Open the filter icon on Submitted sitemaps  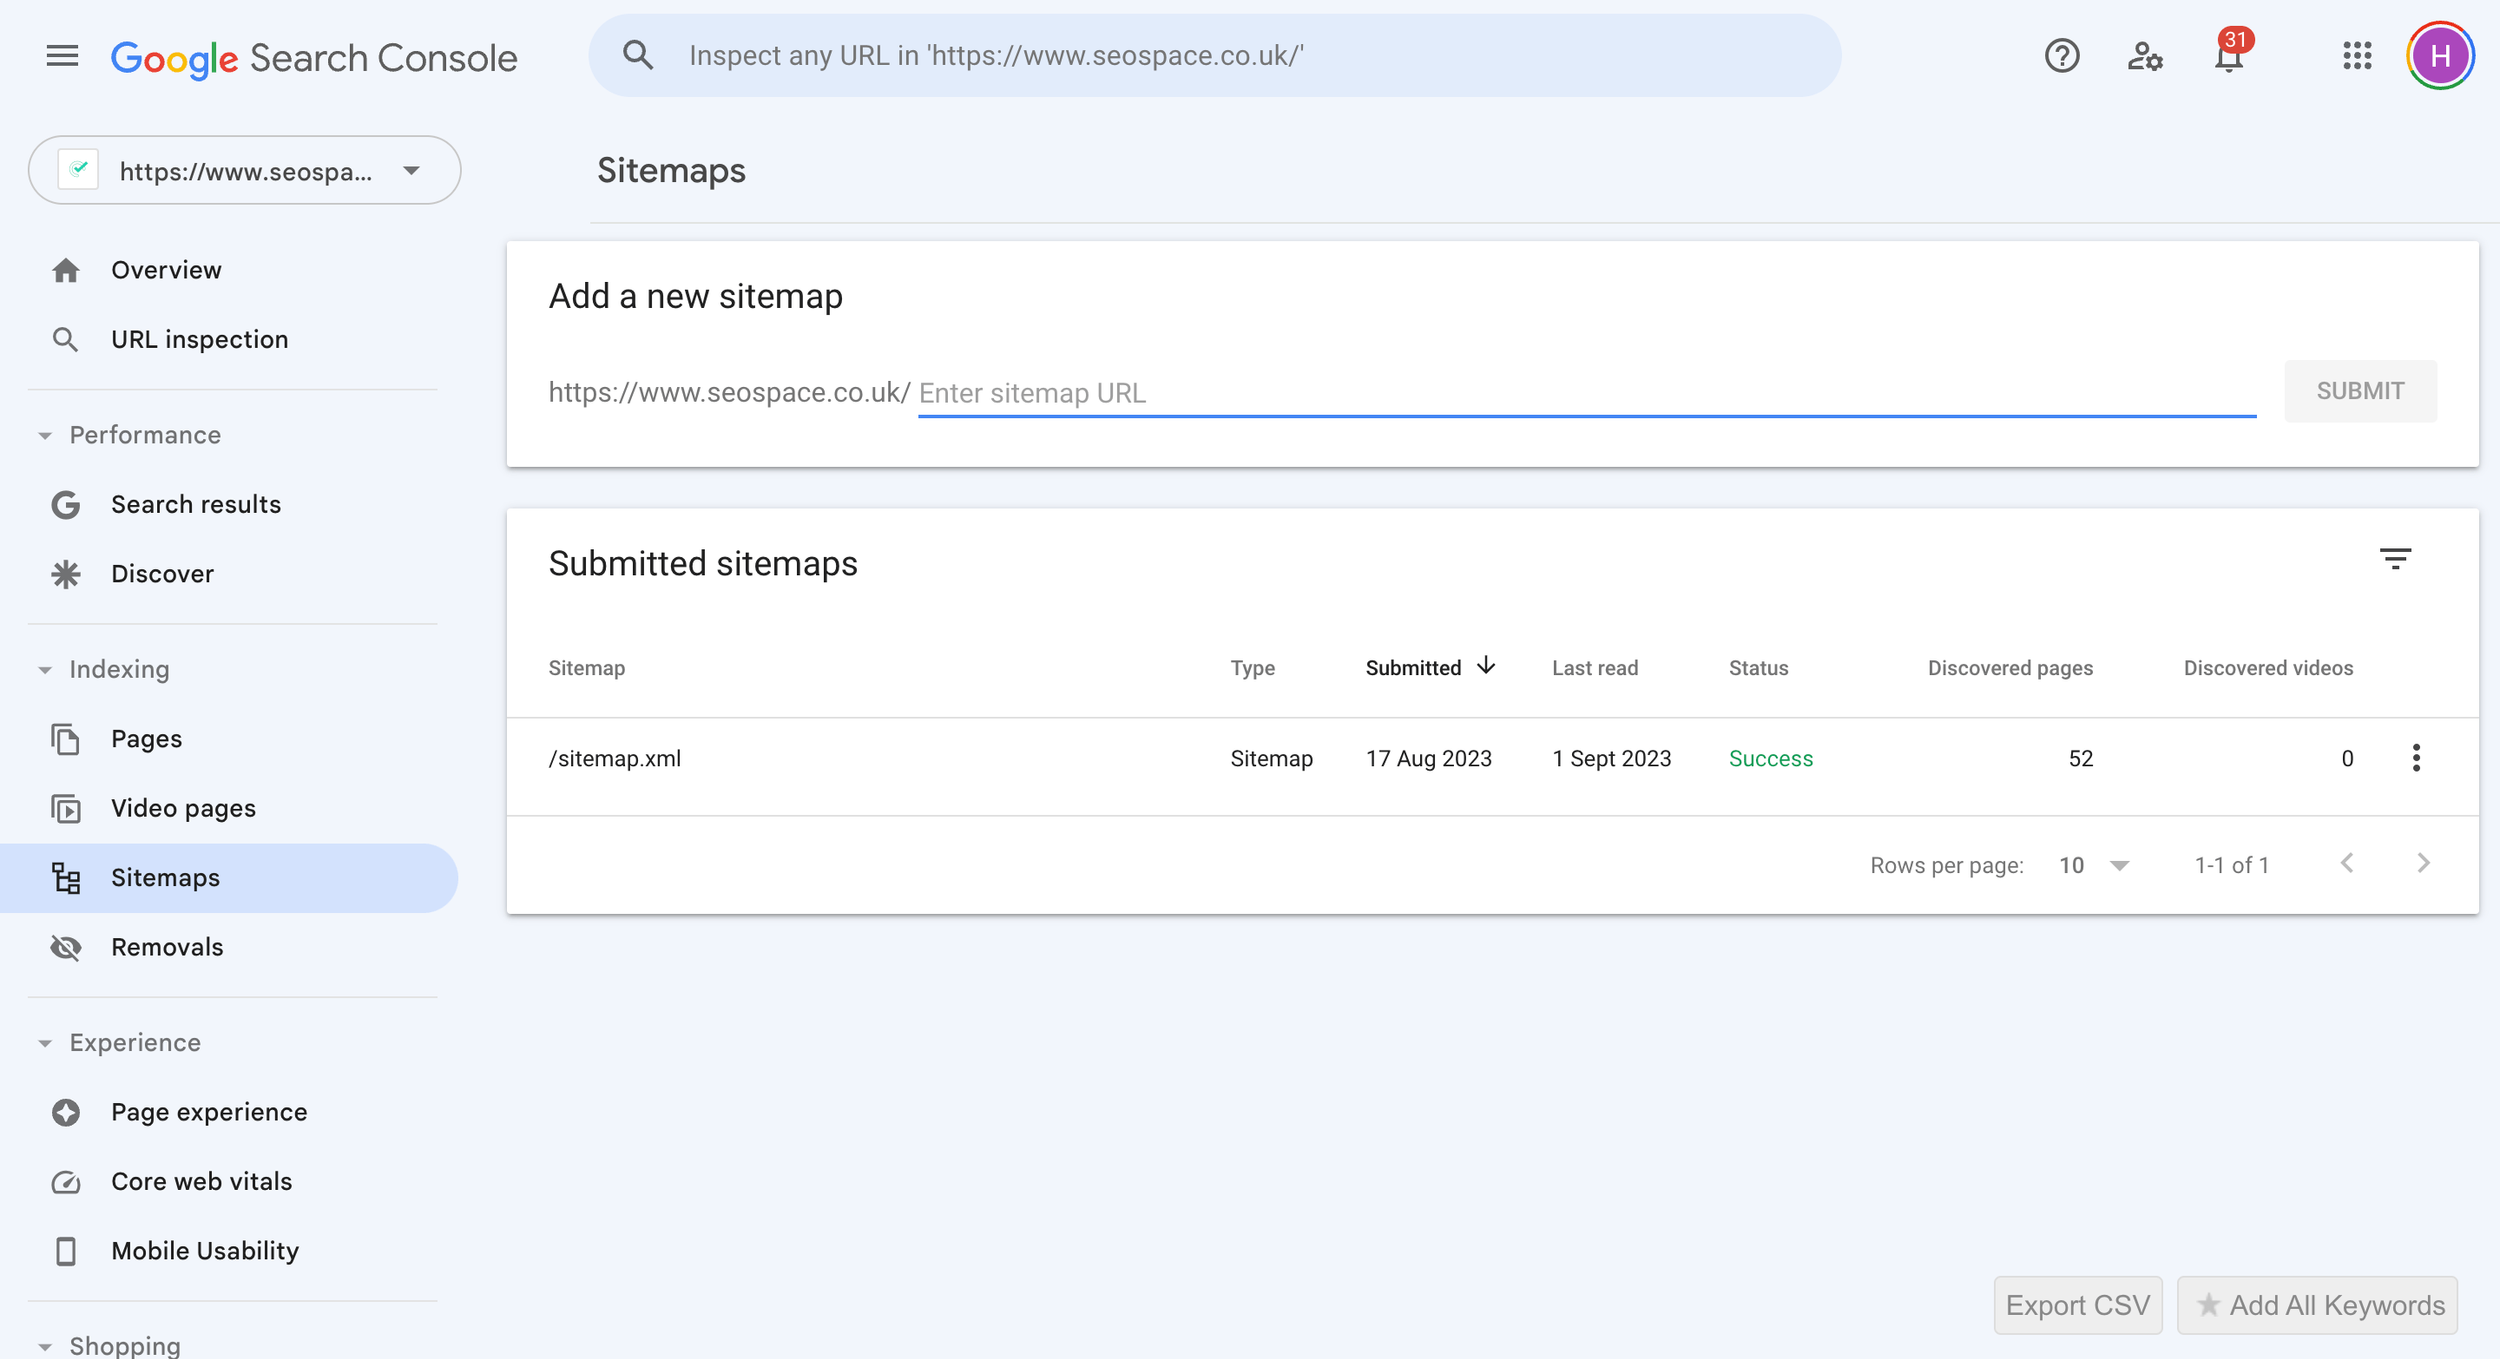(x=2397, y=560)
